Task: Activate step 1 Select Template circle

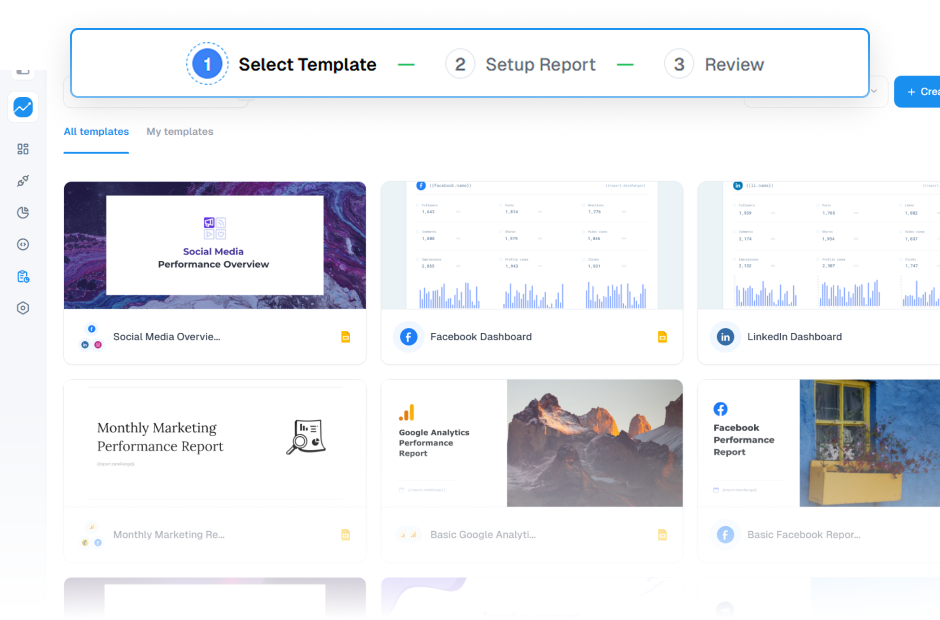Action: [x=207, y=64]
